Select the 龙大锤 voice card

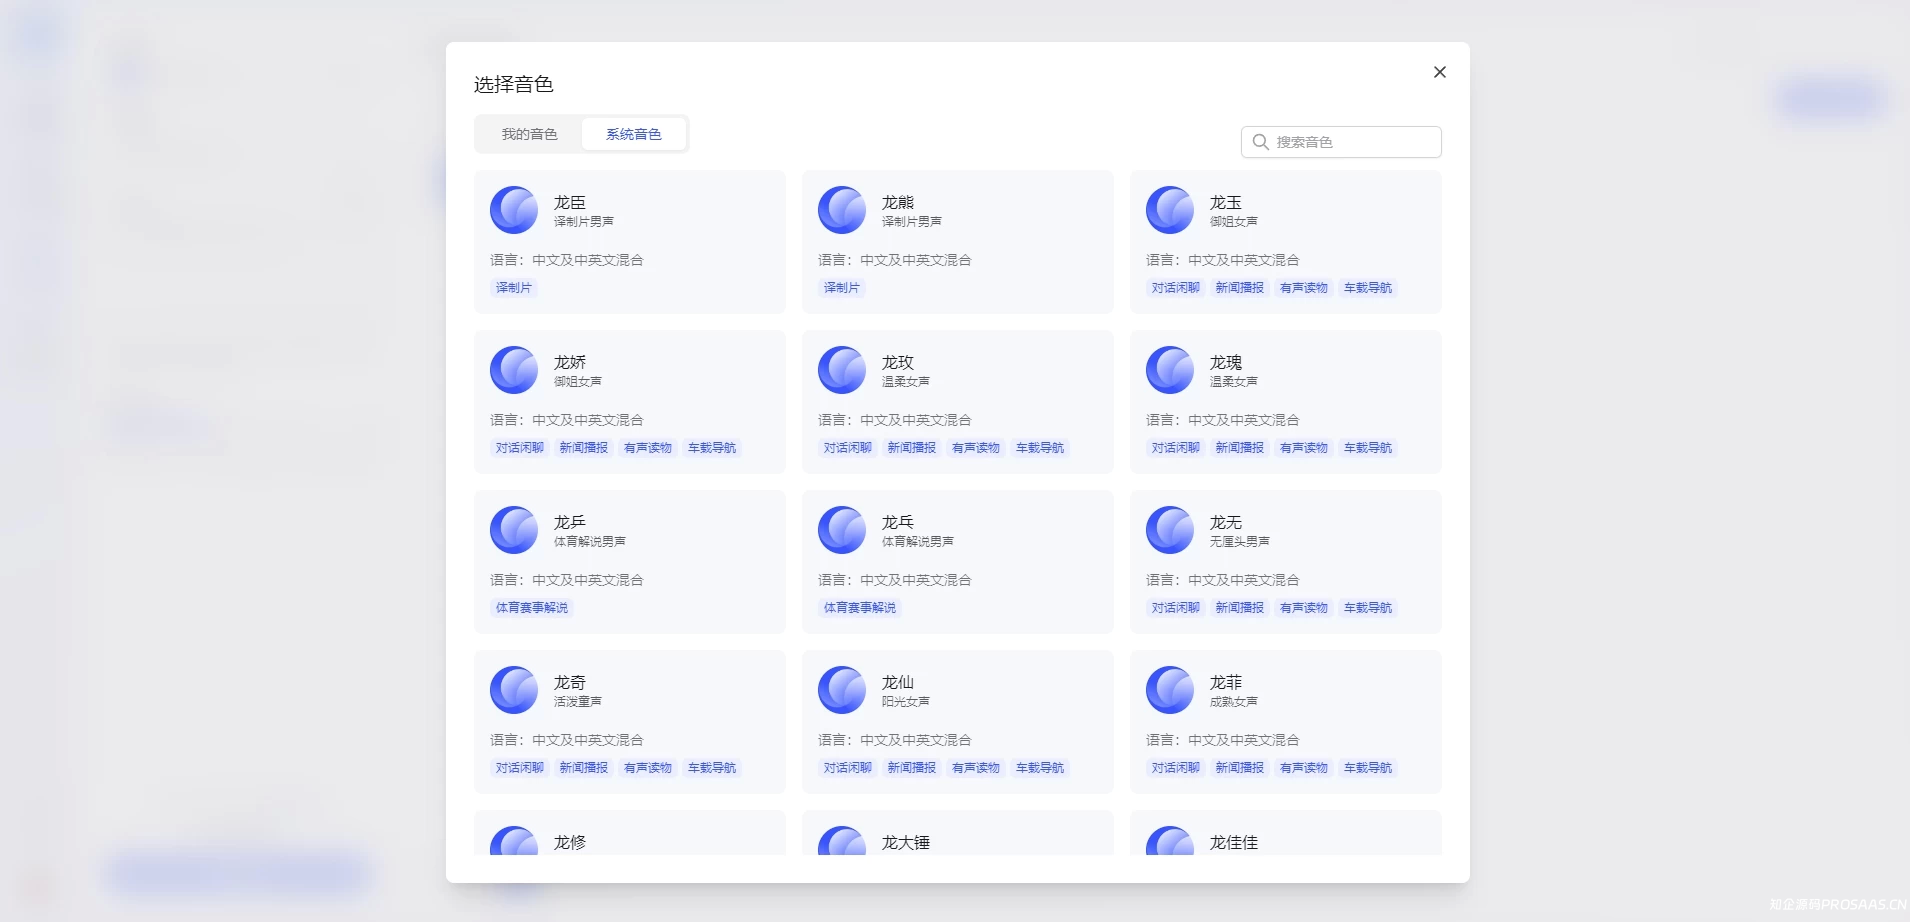[x=956, y=842]
